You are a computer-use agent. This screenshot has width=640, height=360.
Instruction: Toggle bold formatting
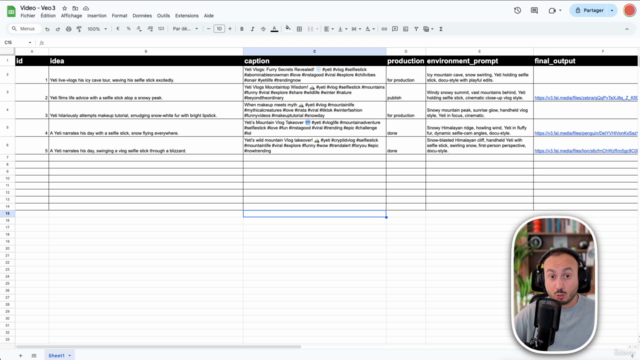242,29
